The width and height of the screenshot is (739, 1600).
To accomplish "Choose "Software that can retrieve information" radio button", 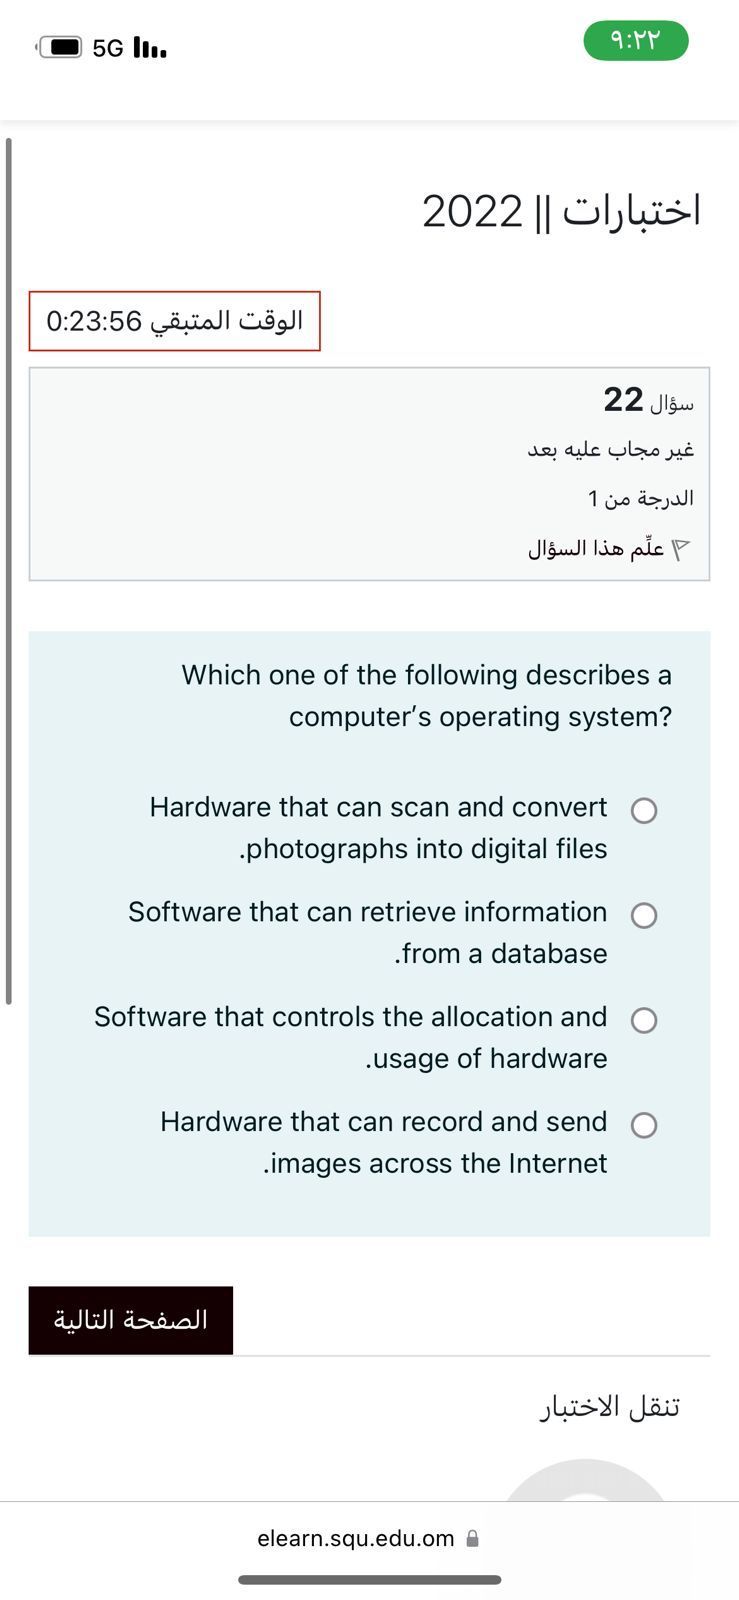I will coord(644,915).
